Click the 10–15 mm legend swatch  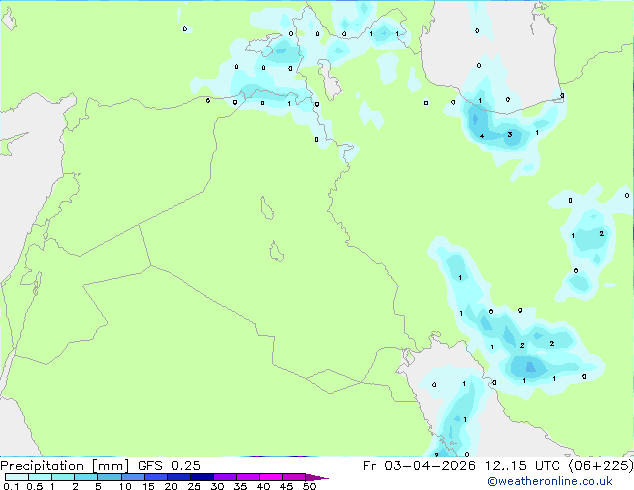133,477
